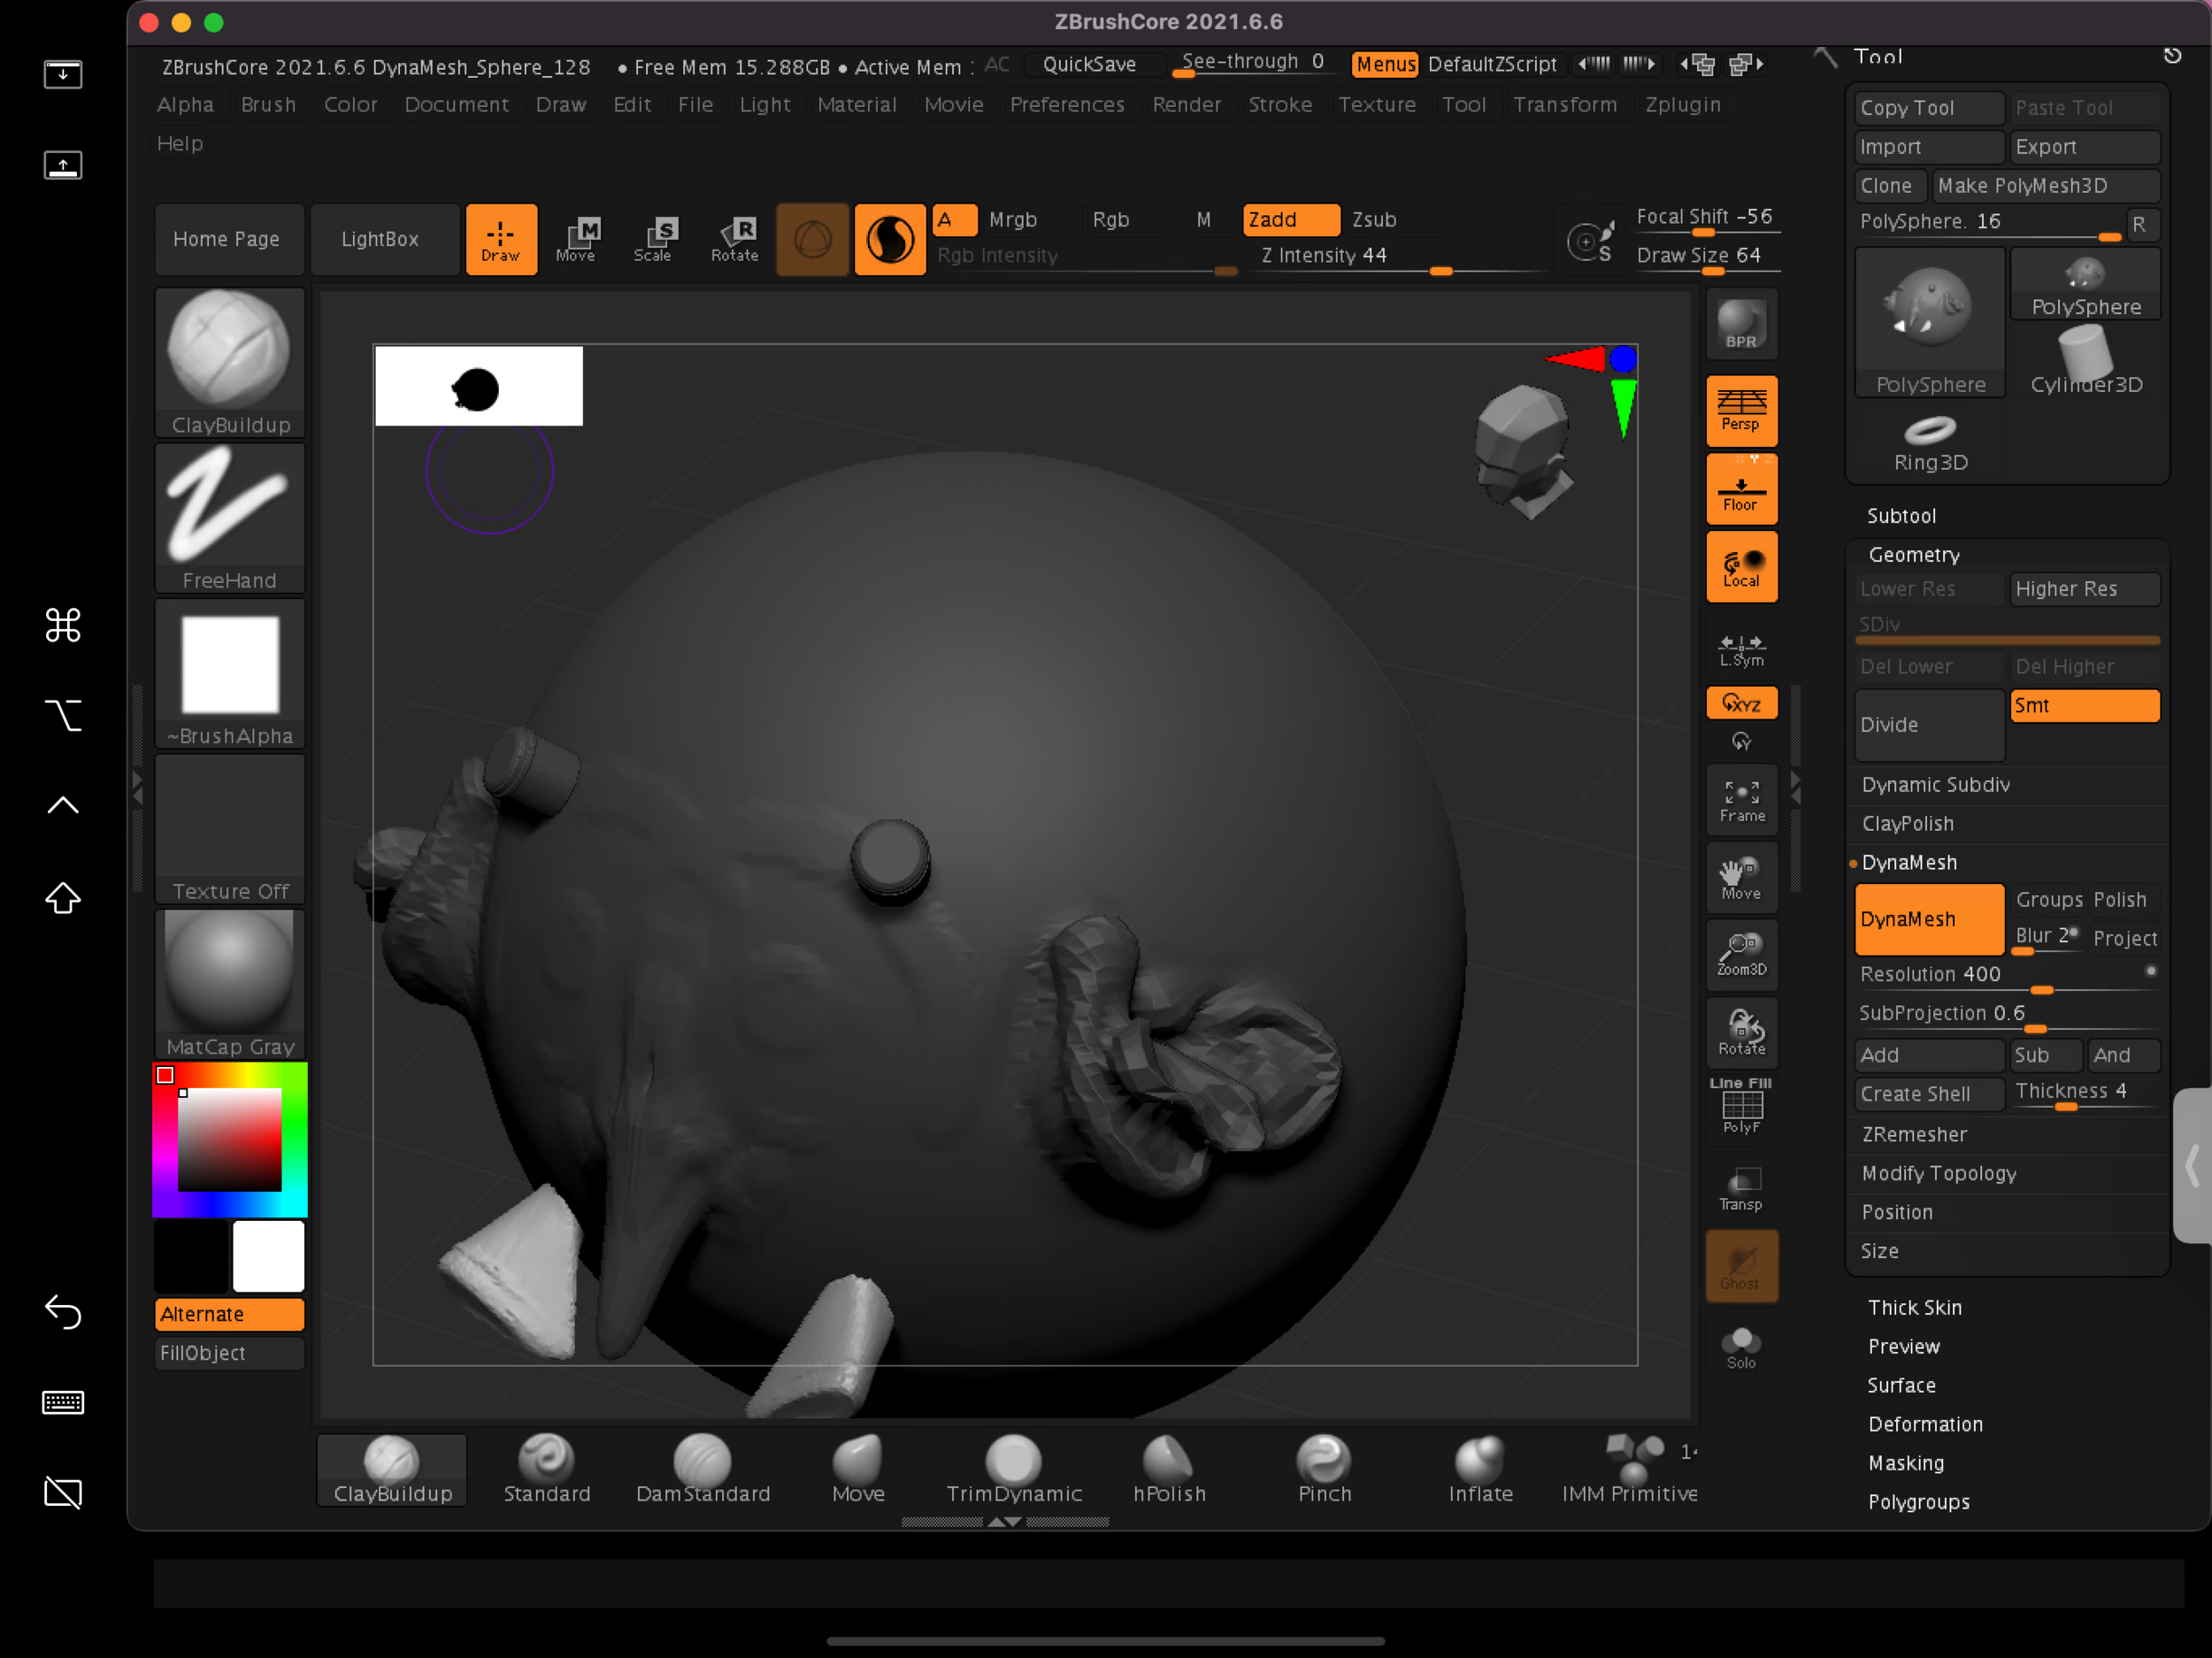Image resolution: width=2212 pixels, height=1658 pixels.
Task: Toggle Persp perspective view
Action: 1741,410
